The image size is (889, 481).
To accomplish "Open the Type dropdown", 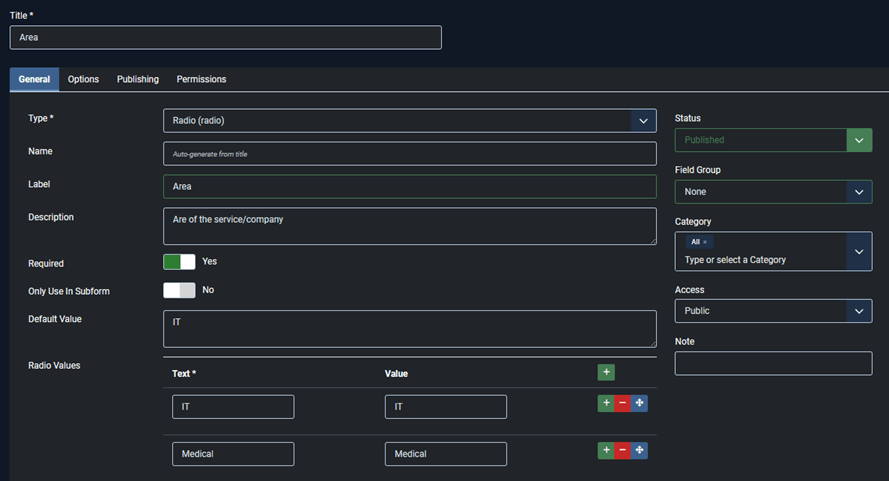I will [x=643, y=121].
